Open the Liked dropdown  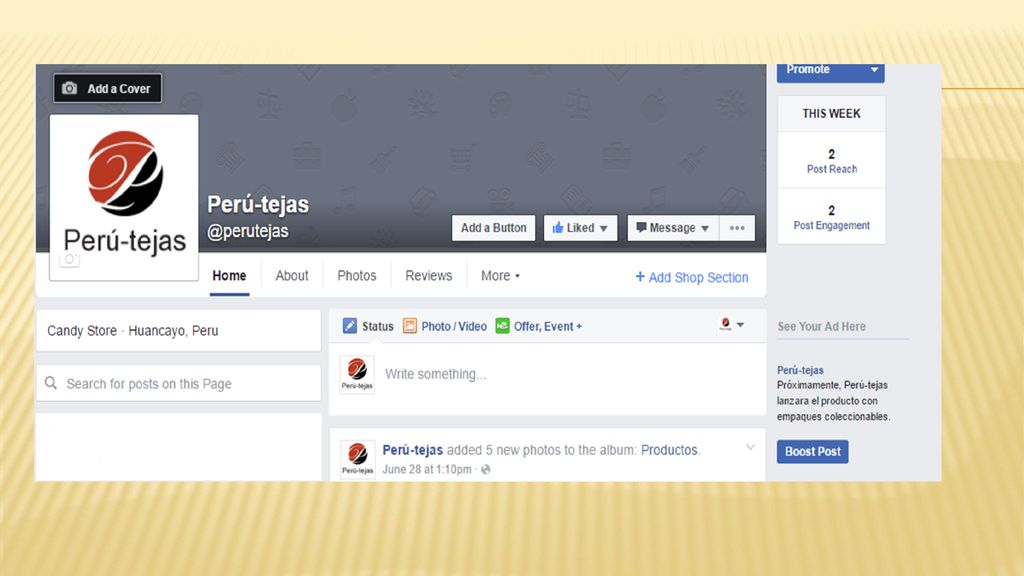coord(580,228)
